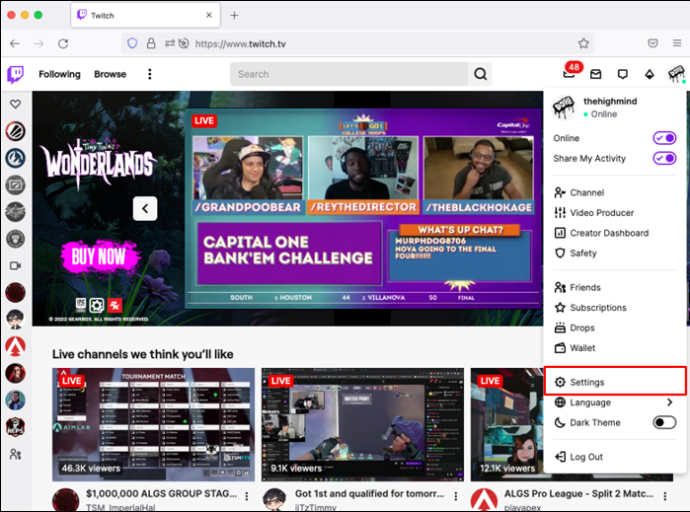Open the notifications inbox with 48 badge

click(570, 73)
